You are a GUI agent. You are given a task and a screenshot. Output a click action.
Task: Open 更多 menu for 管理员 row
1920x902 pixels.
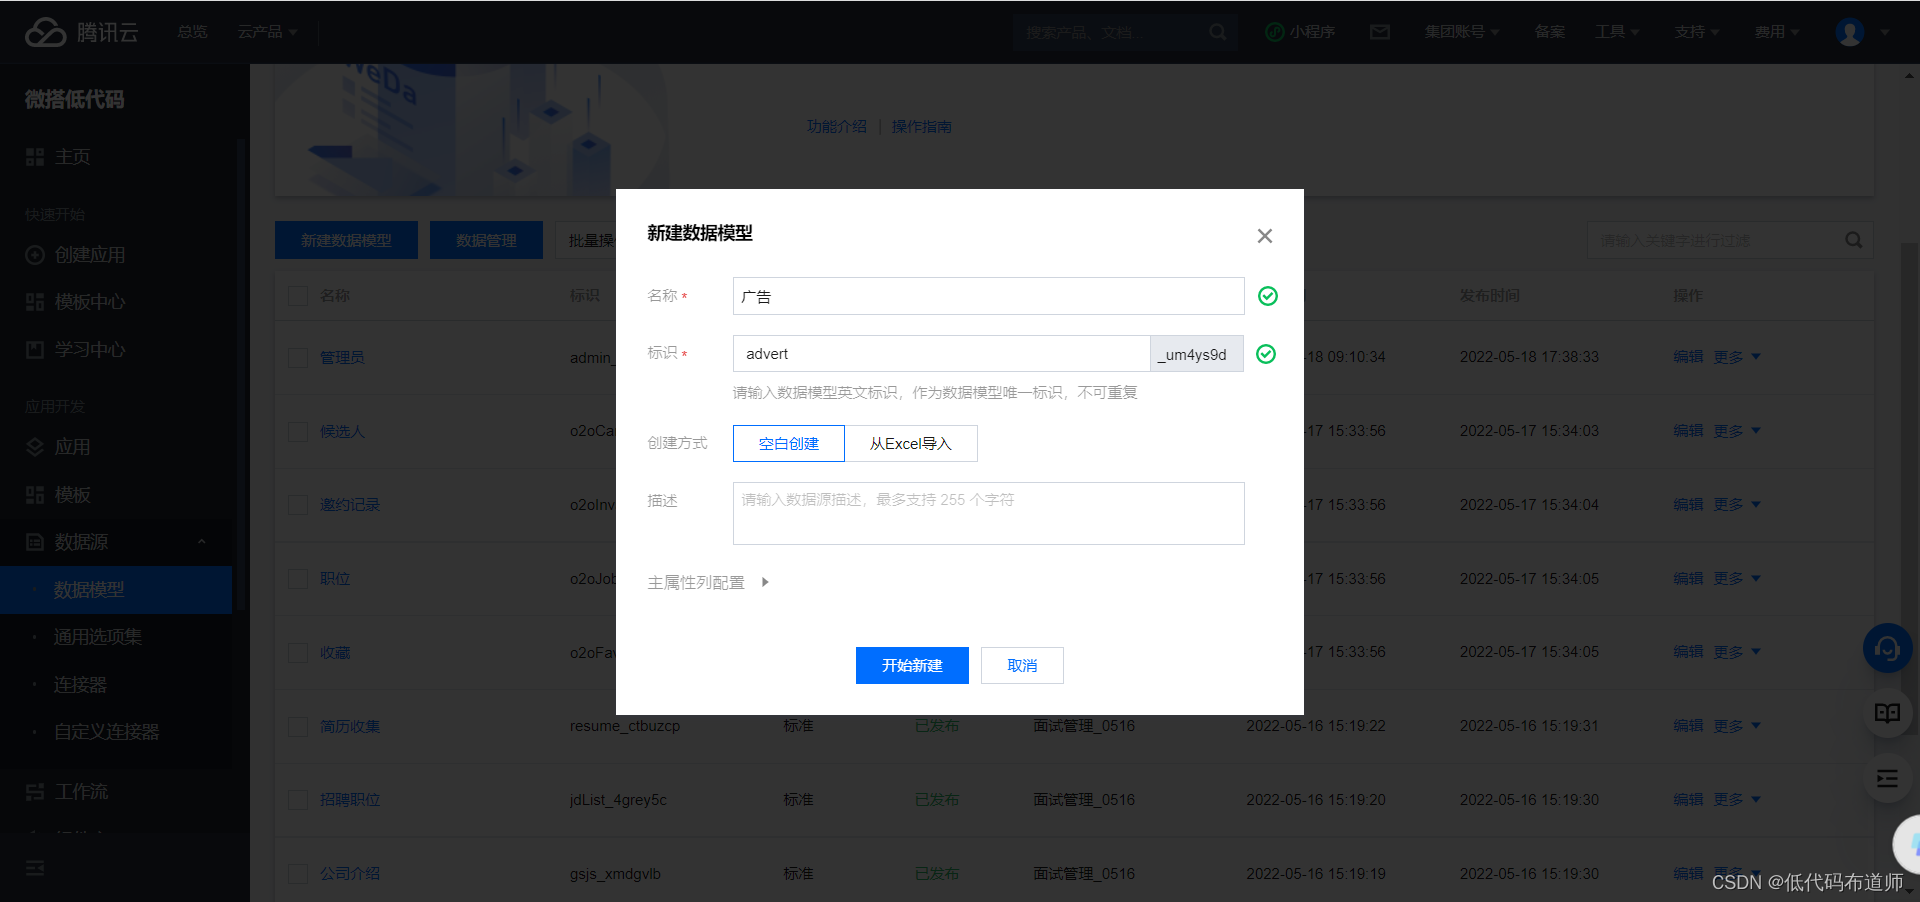1737,357
